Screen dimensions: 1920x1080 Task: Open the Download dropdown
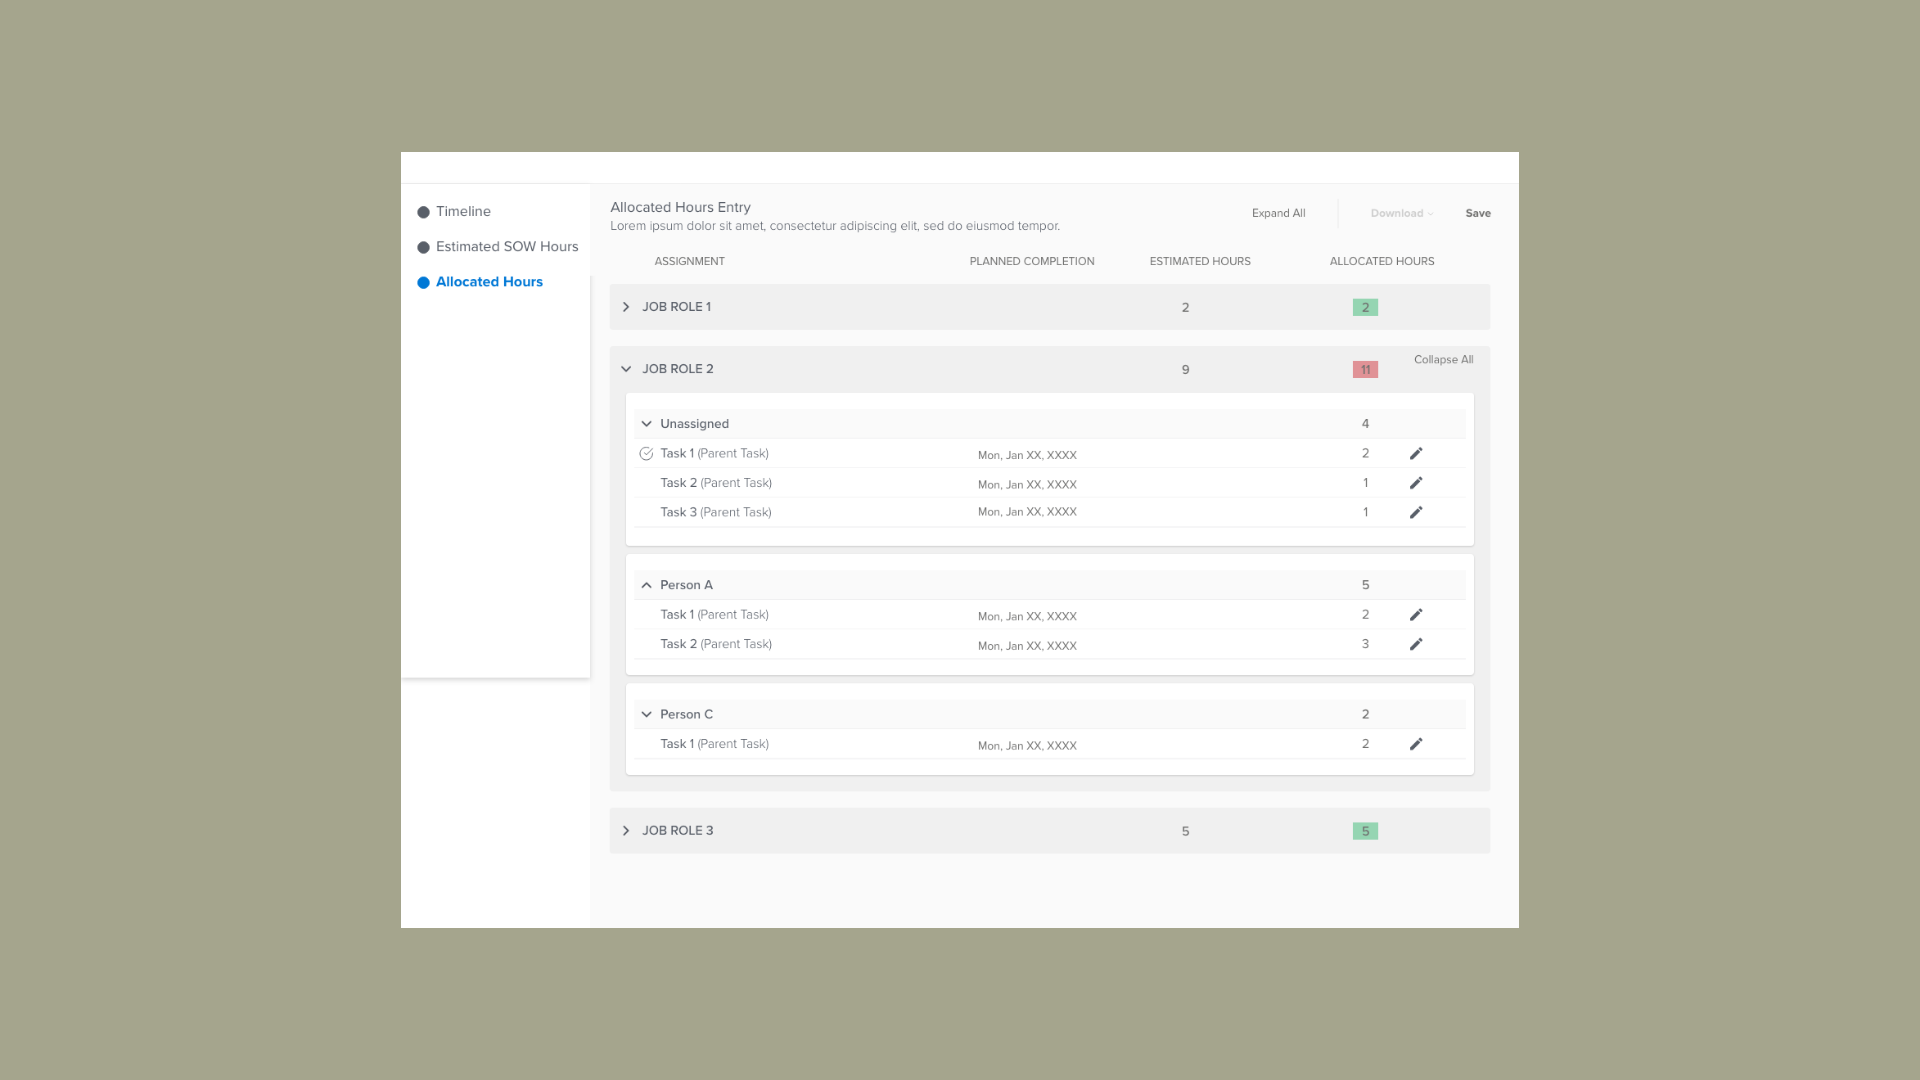point(1401,213)
